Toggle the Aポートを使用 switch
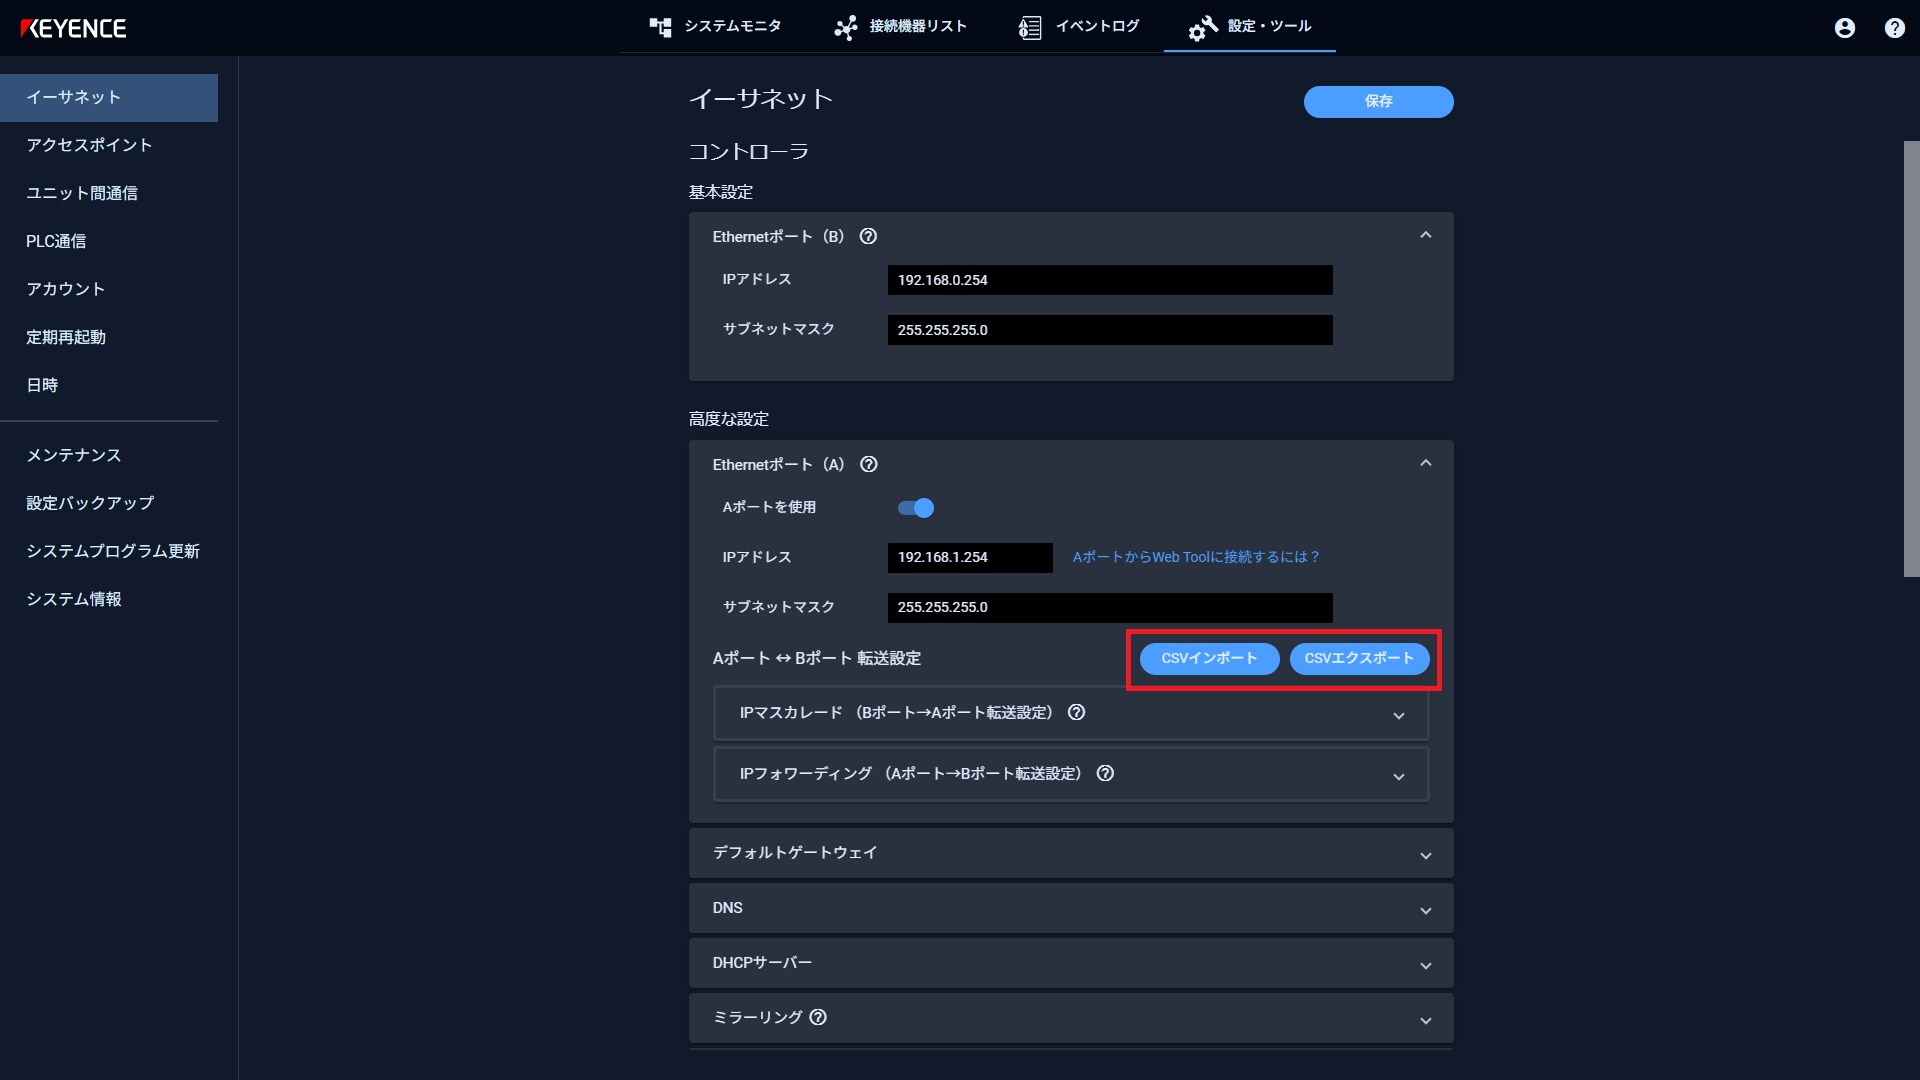Image resolution: width=1920 pixels, height=1080 pixels. (916, 508)
